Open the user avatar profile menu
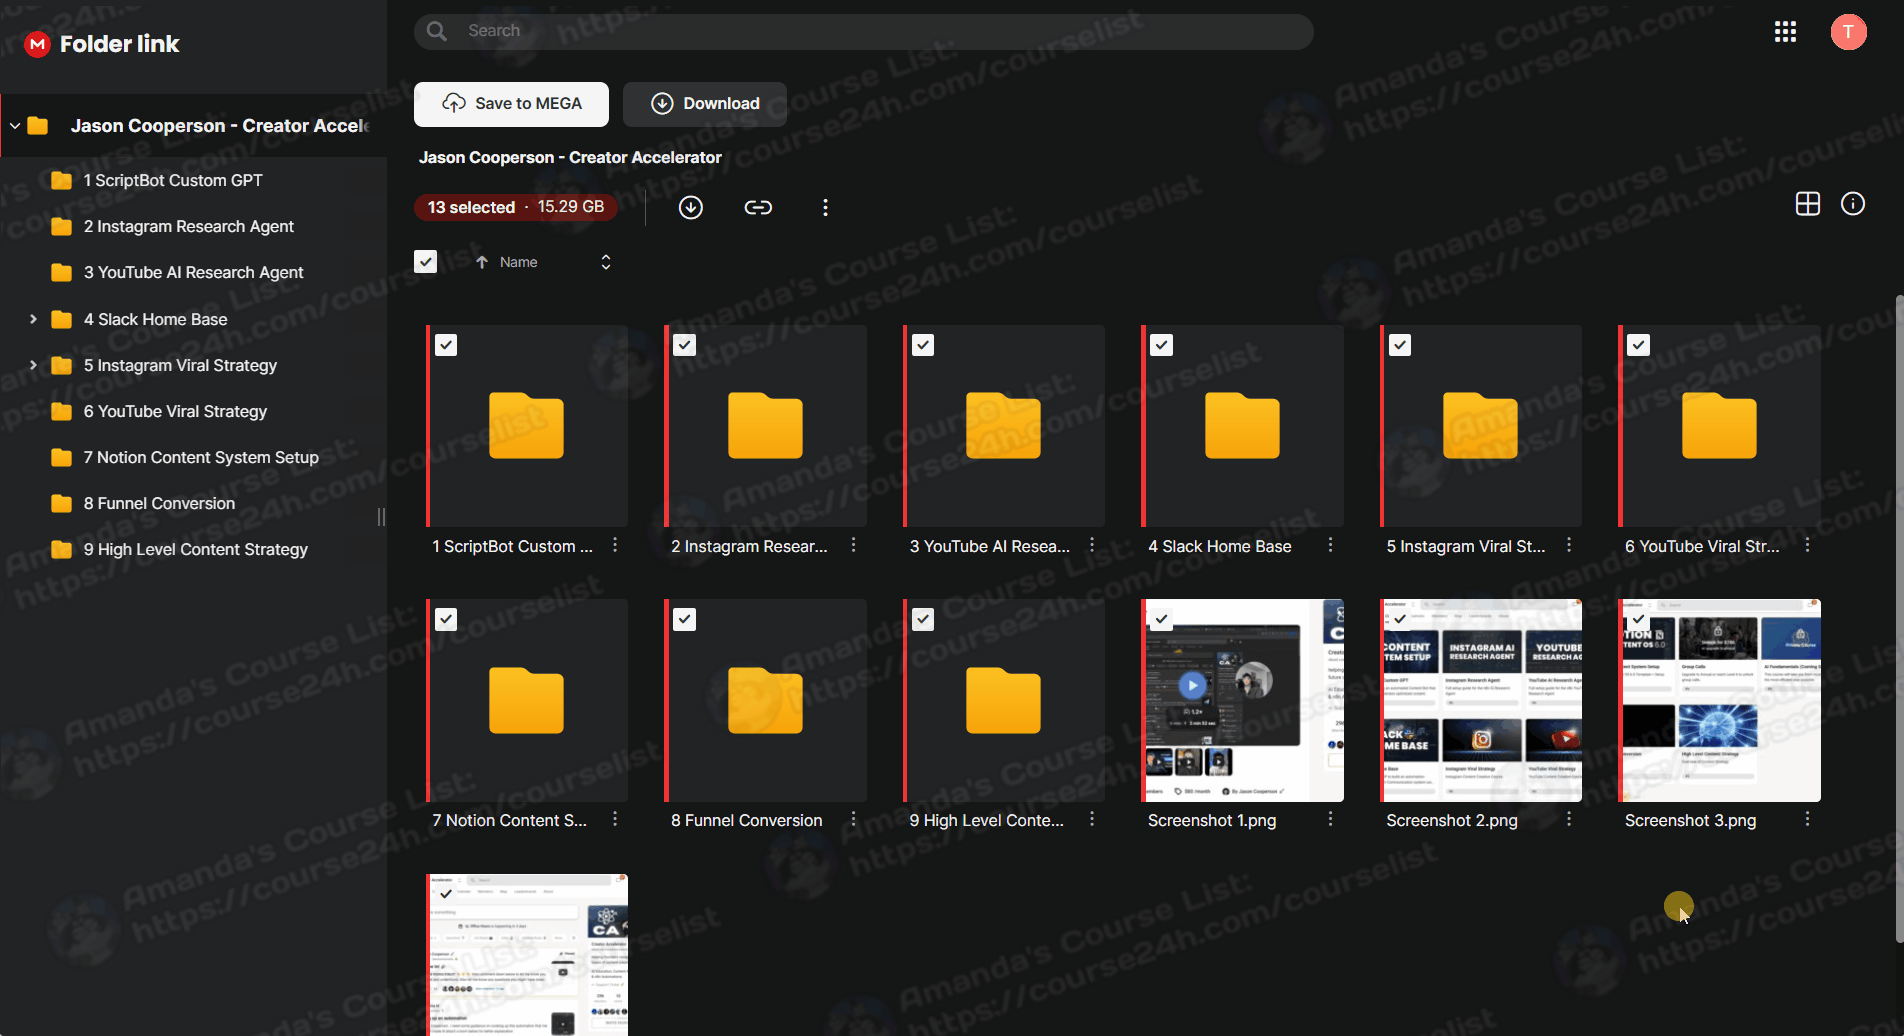The width and height of the screenshot is (1904, 1036). tap(1847, 32)
